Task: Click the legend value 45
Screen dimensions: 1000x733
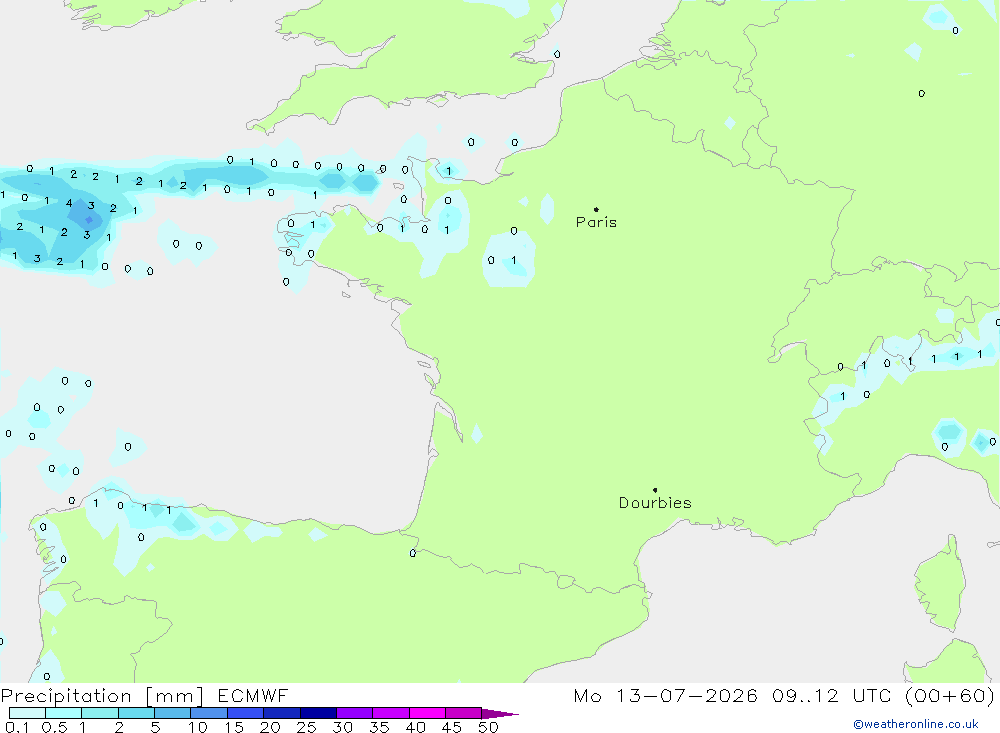Action: [x=452, y=727]
